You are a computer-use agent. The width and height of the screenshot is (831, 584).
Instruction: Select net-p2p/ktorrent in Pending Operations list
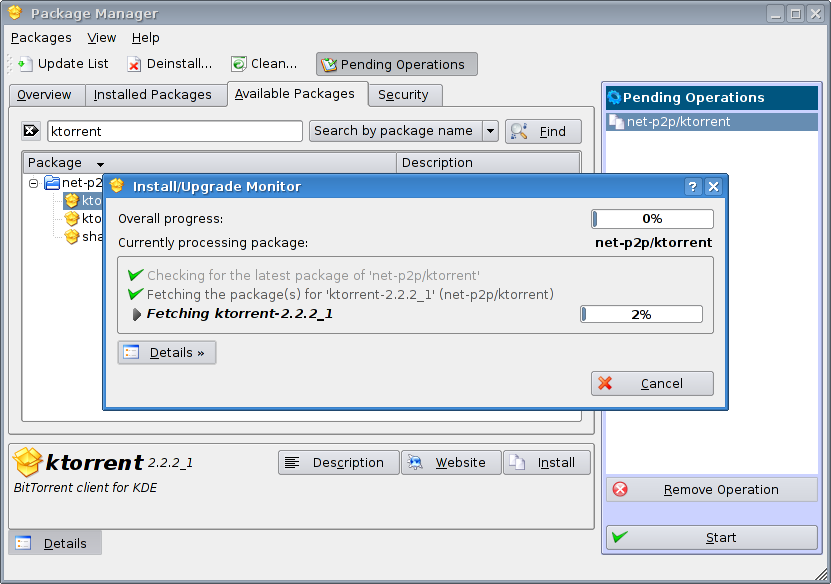click(712, 122)
